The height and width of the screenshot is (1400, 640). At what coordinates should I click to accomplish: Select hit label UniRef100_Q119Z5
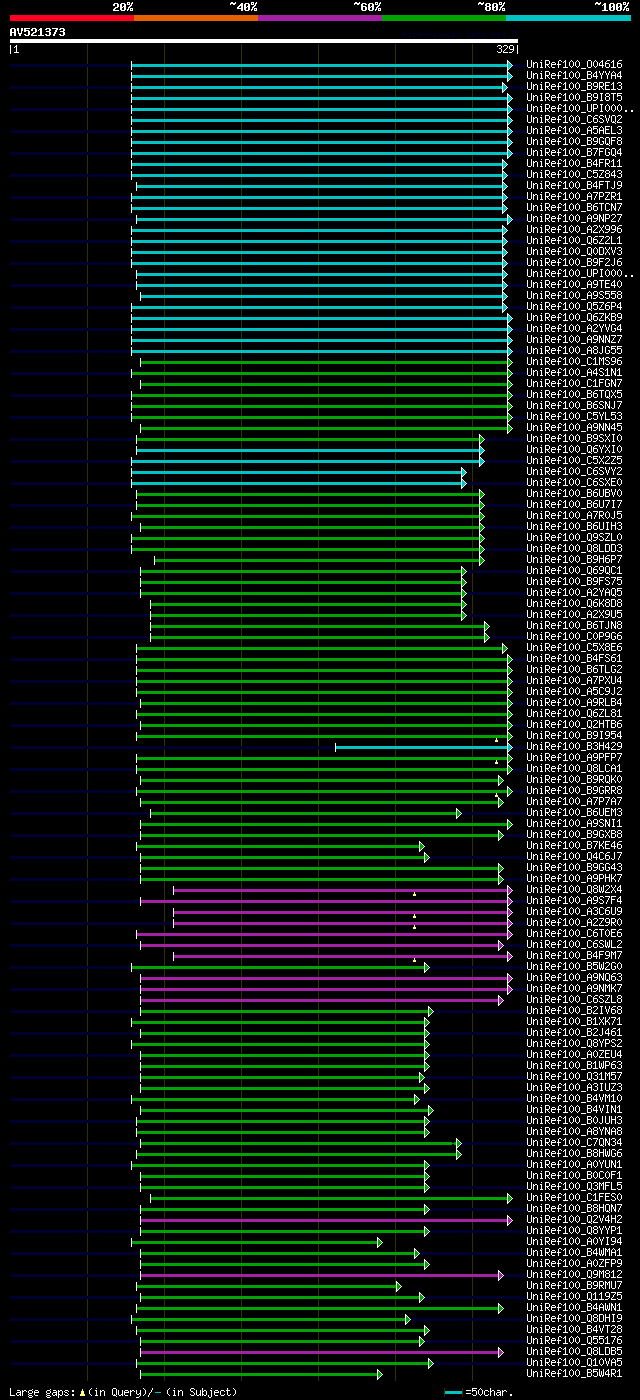click(x=574, y=1296)
